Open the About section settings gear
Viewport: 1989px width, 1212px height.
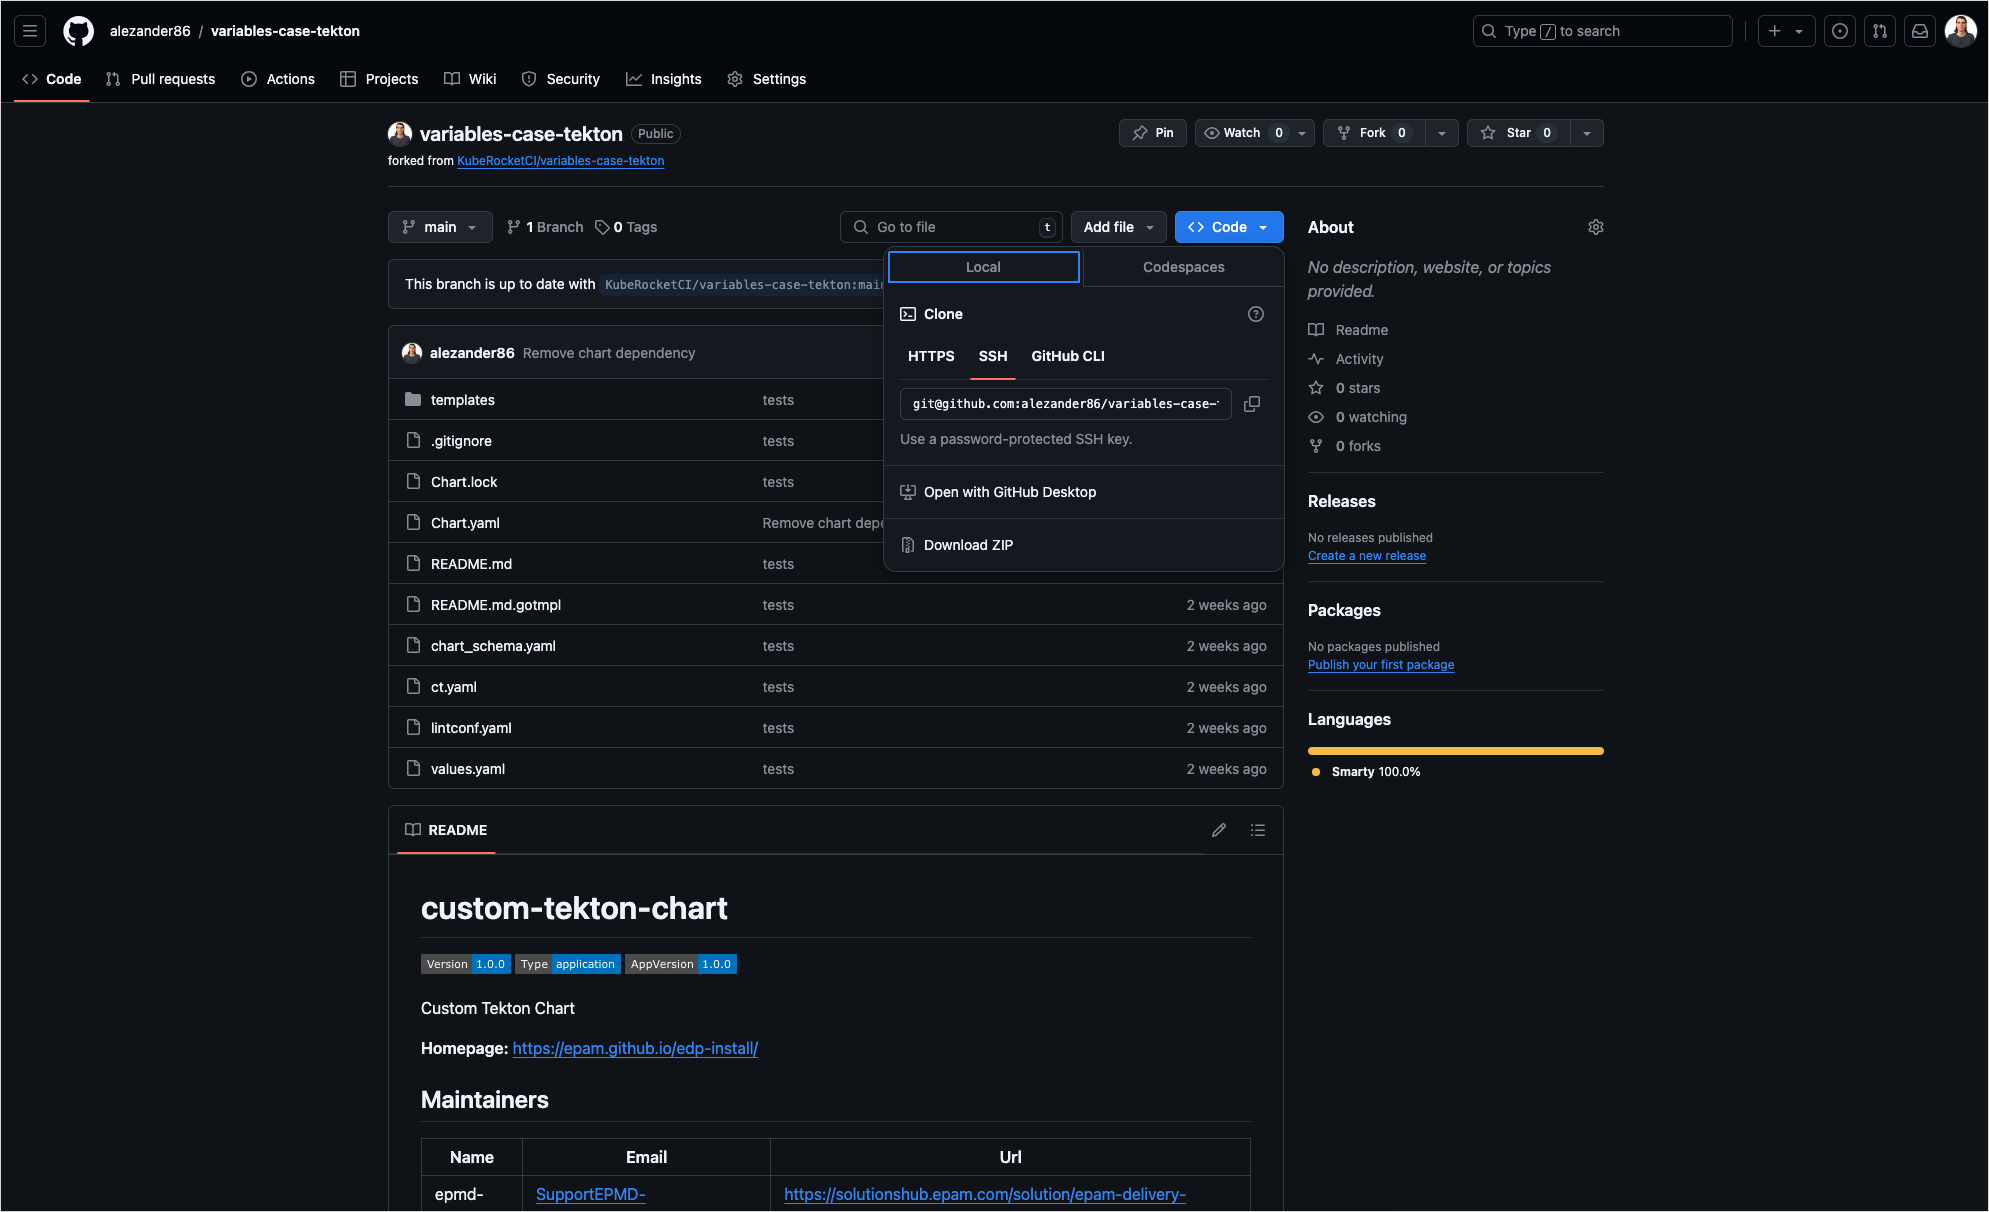(x=1595, y=227)
